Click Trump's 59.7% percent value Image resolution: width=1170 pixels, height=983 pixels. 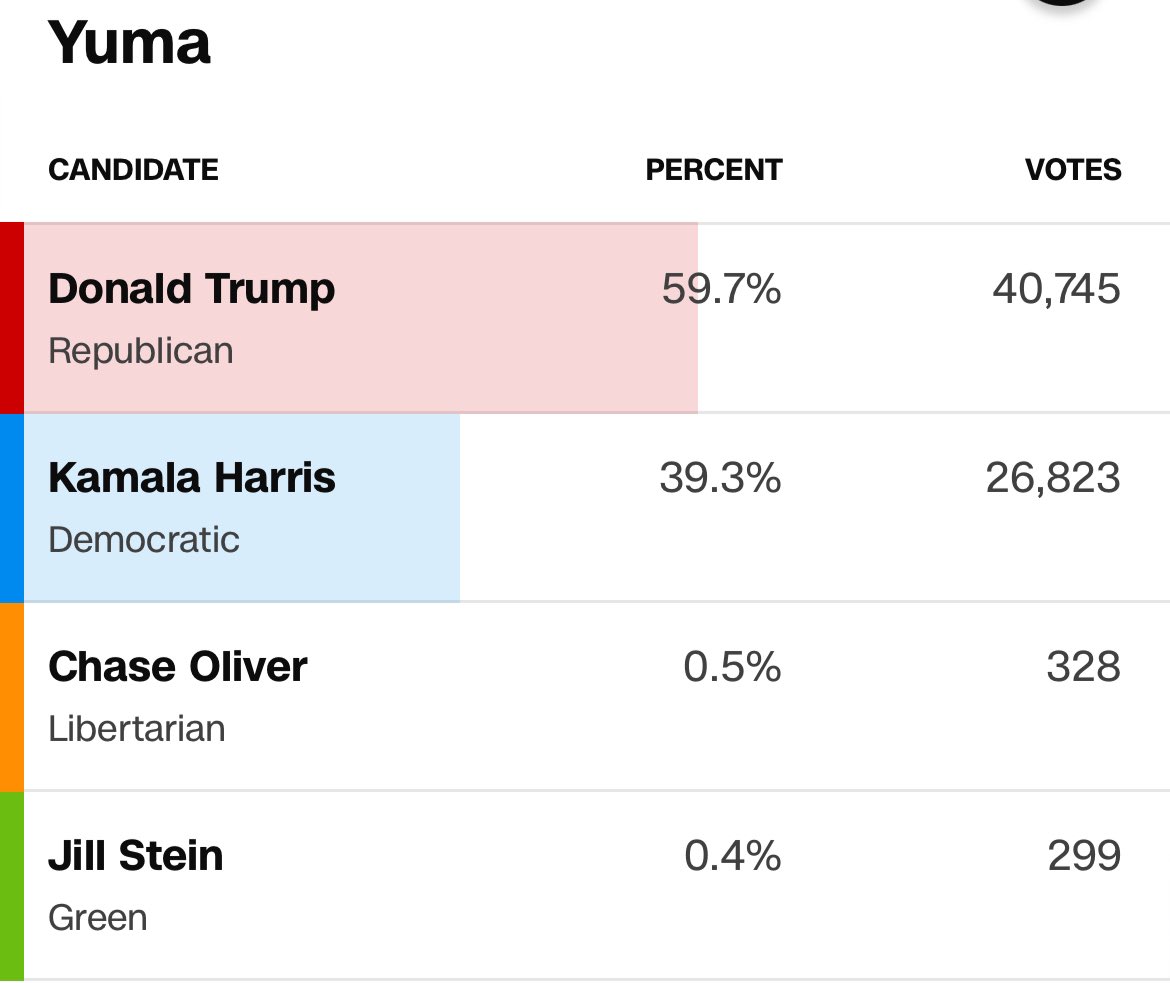721,289
